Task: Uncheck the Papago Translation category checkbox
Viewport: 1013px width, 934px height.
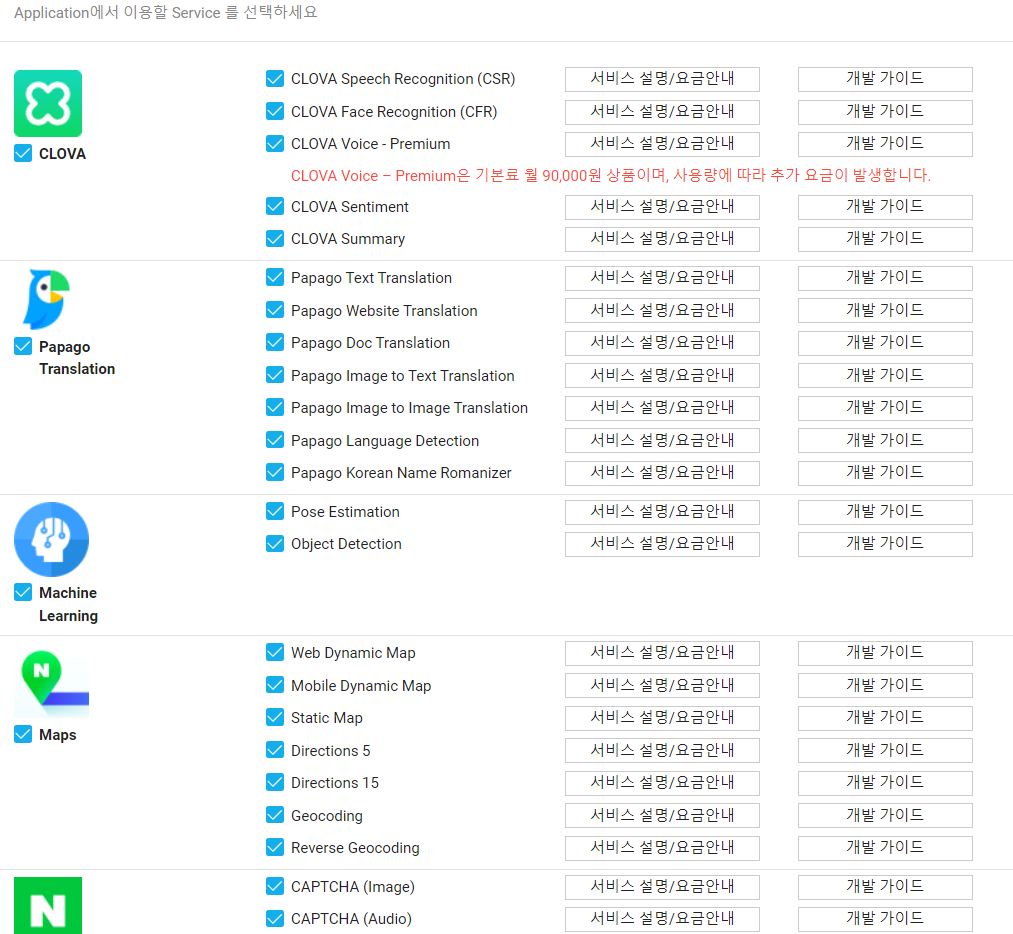Action: [23, 346]
